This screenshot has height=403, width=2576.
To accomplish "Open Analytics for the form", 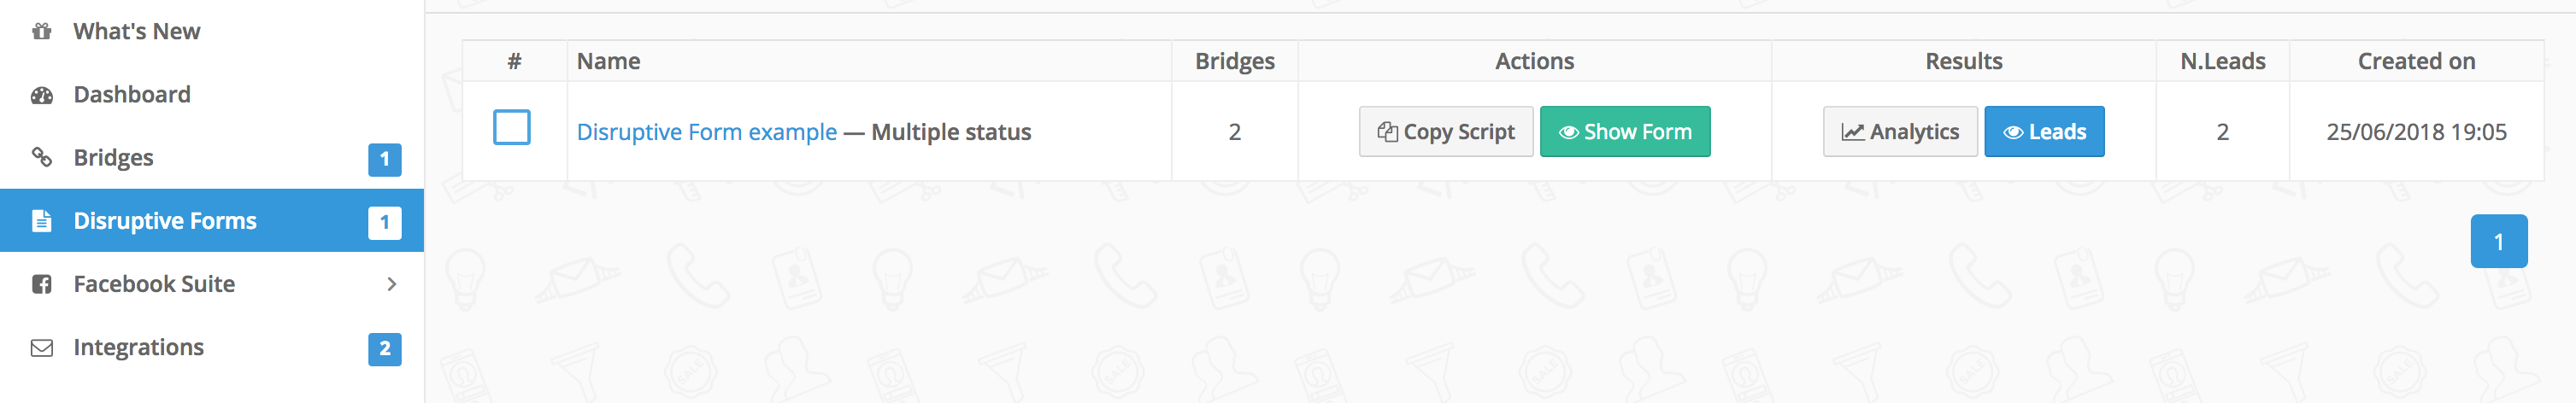I will [x=1900, y=132].
